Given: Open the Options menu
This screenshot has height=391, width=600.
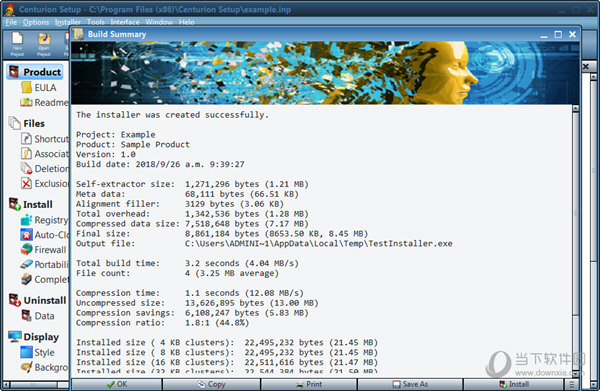Looking at the screenshot, I should 36,22.
